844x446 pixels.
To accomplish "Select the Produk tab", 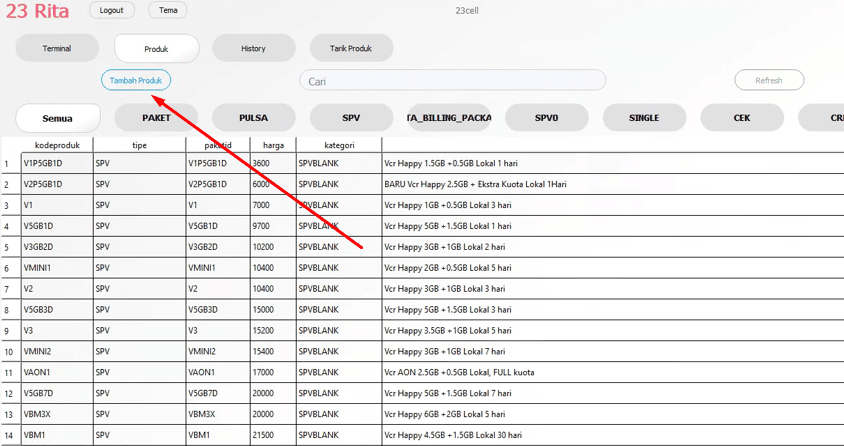I will pyautogui.click(x=156, y=48).
